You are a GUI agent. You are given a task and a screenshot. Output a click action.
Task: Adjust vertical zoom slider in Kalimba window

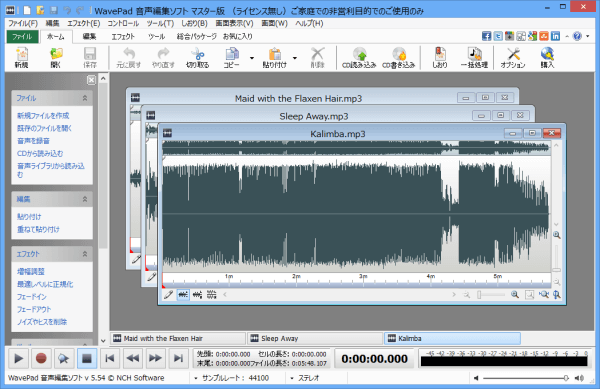(557, 258)
